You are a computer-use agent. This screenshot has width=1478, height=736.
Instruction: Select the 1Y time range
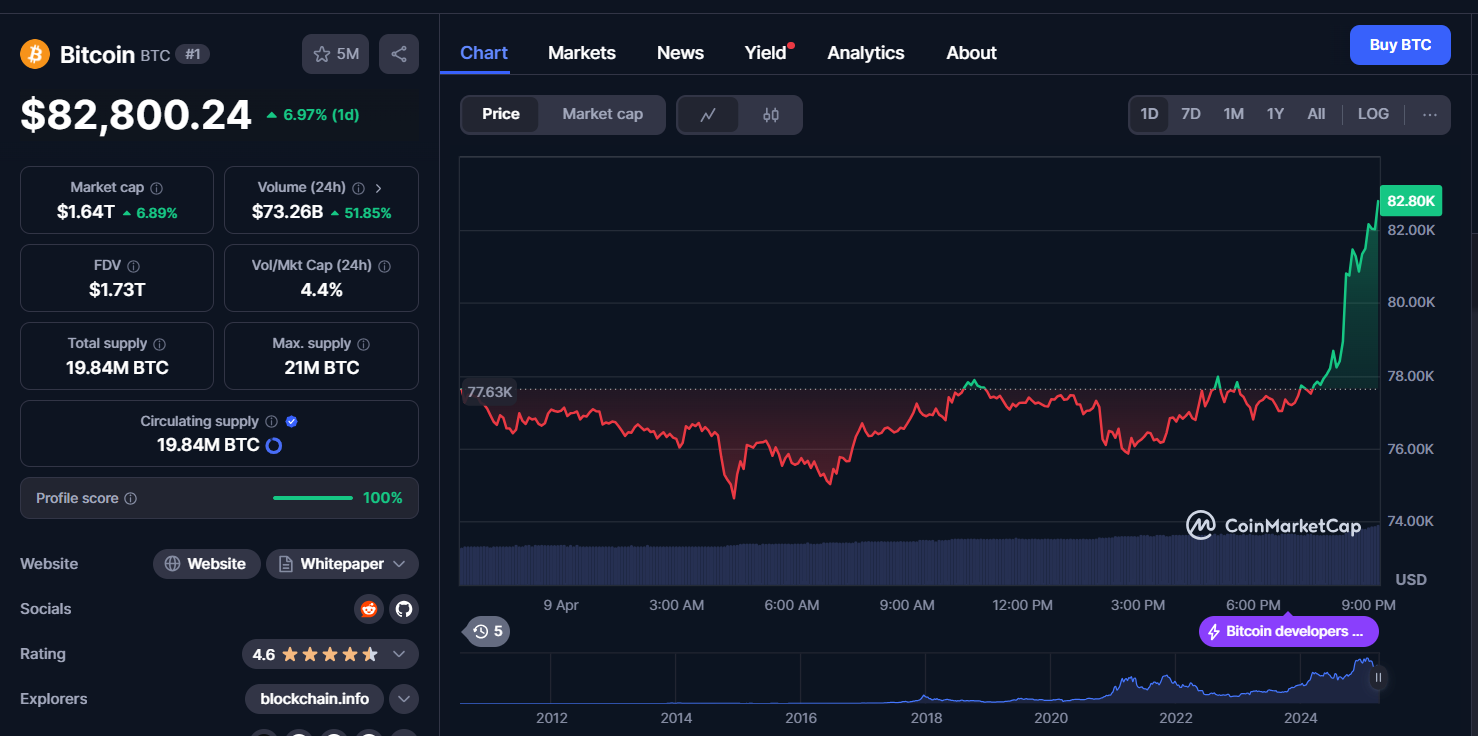1275,114
